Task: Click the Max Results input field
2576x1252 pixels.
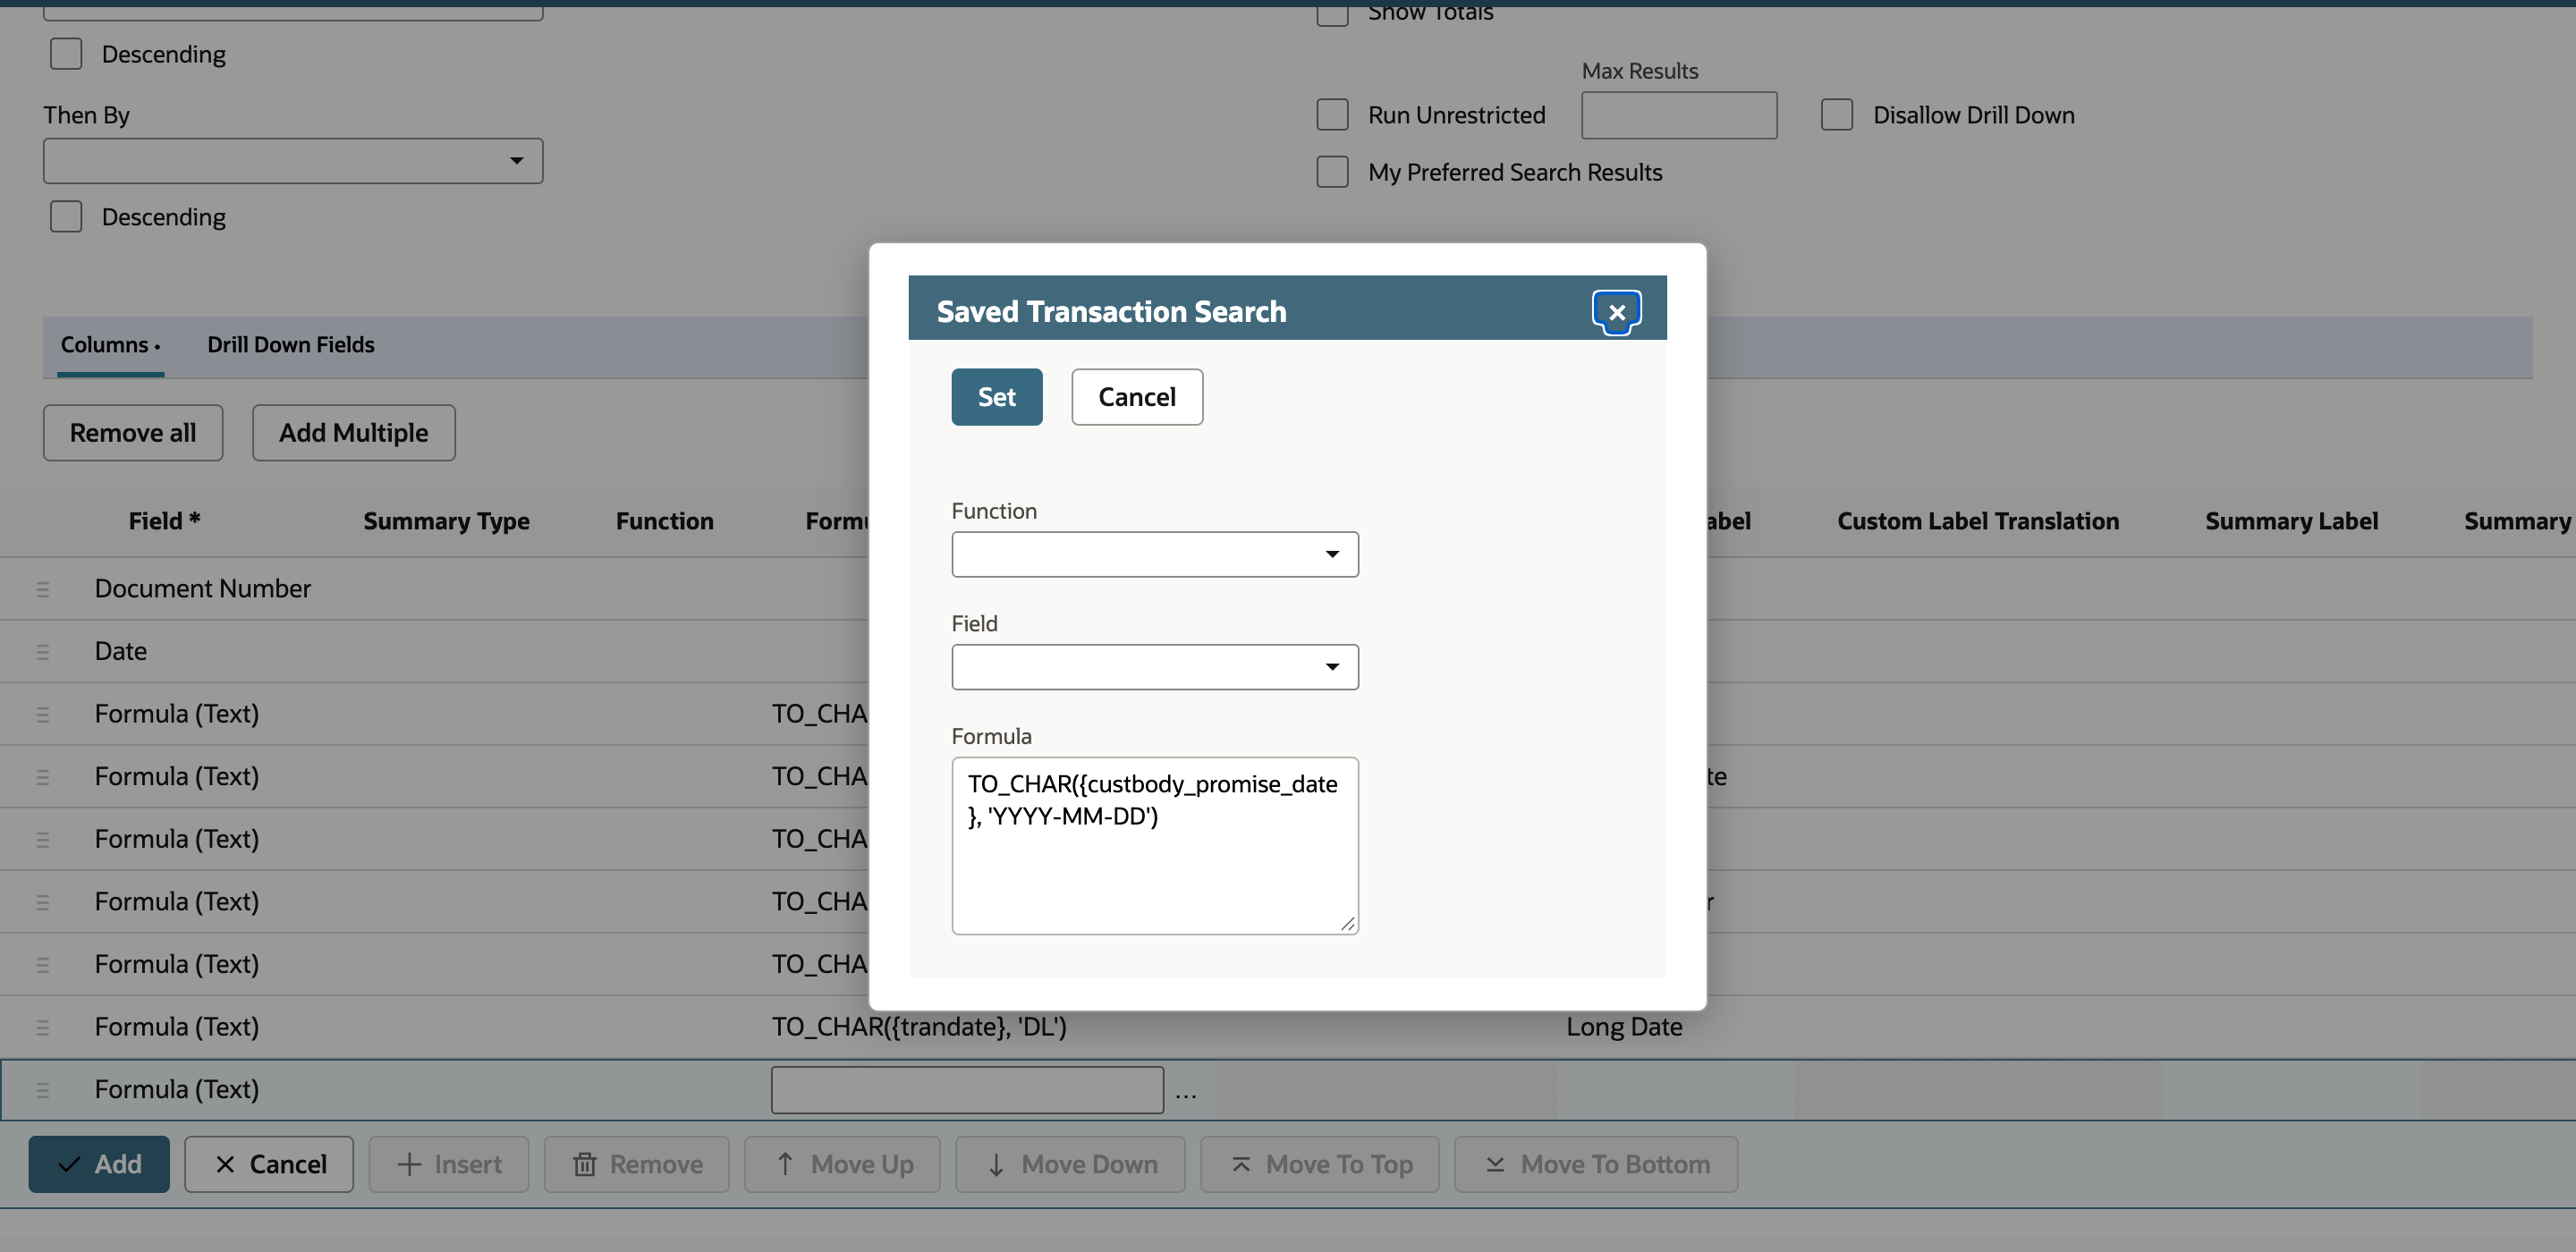Action: click(x=1679, y=115)
